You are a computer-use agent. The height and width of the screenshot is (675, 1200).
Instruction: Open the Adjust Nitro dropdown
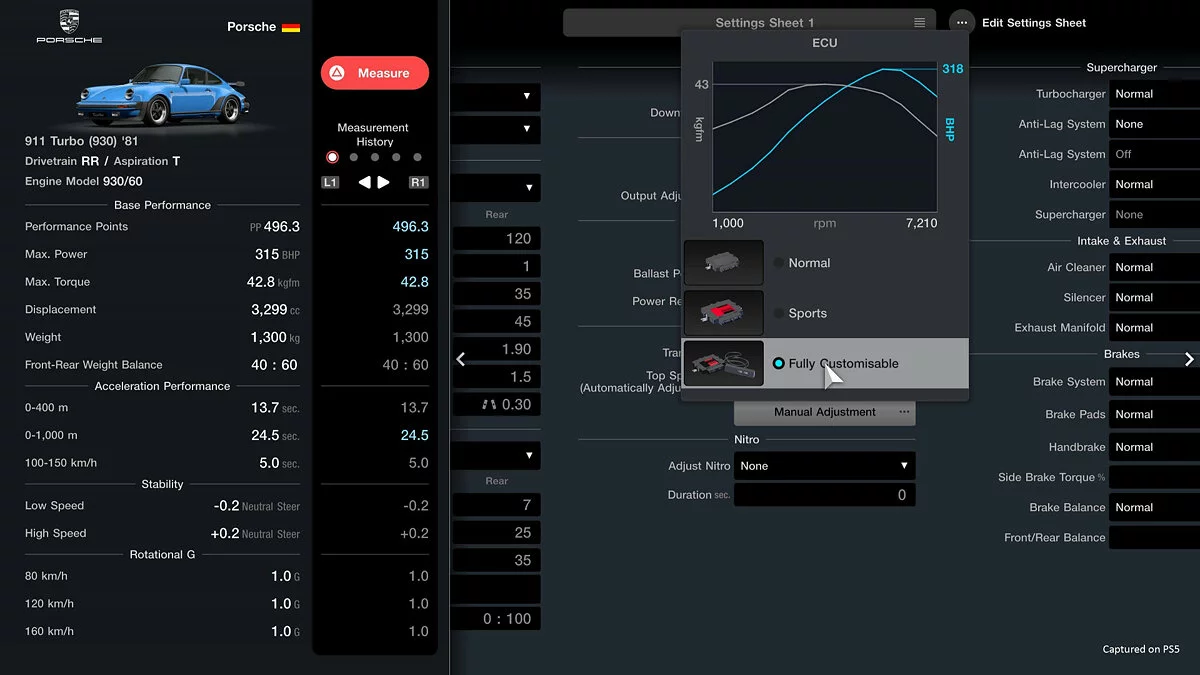[x=825, y=466]
